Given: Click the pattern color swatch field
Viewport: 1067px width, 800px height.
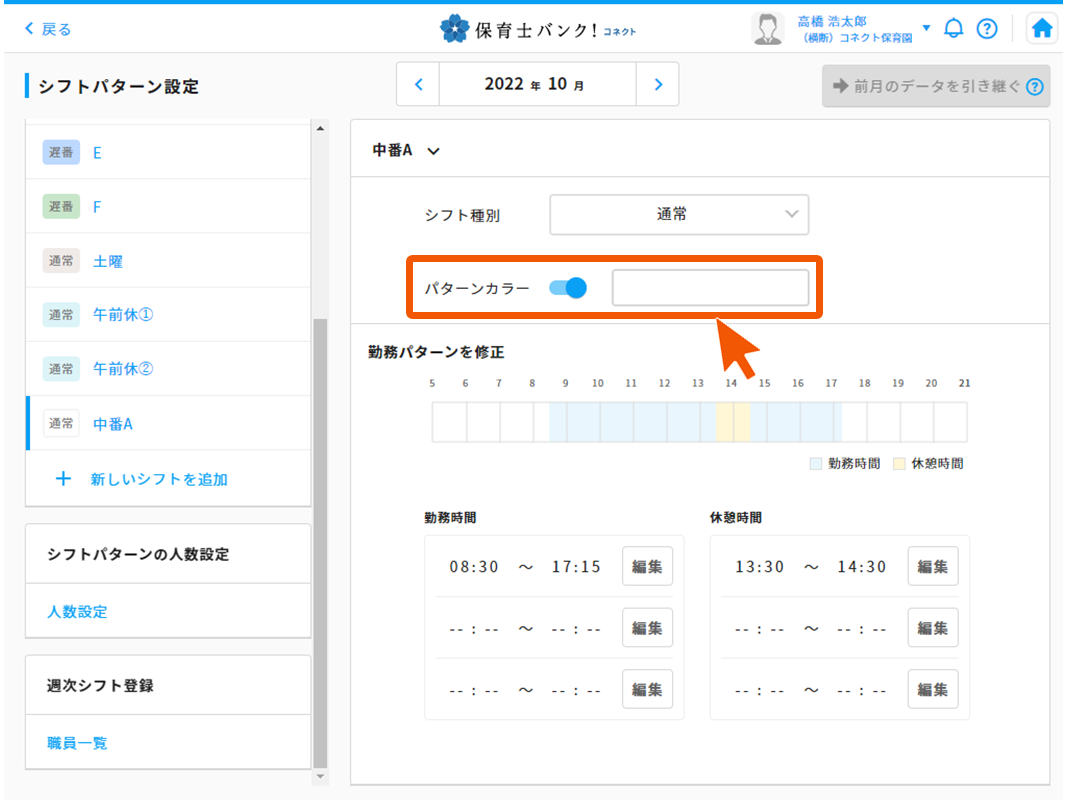Looking at the screenshot, I should coord(710,288).
